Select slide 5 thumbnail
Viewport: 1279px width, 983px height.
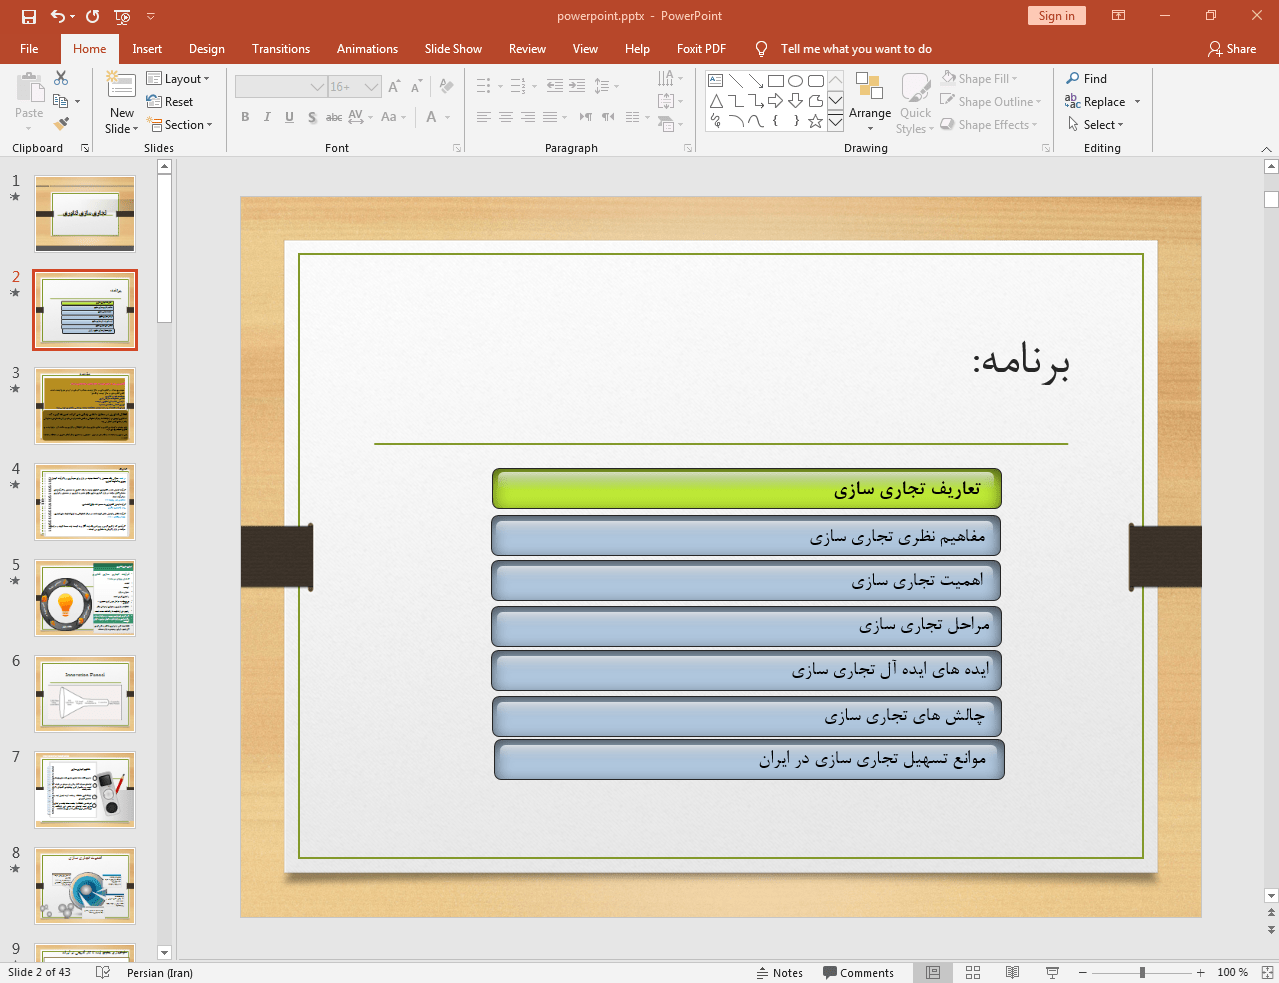[85, 598]
